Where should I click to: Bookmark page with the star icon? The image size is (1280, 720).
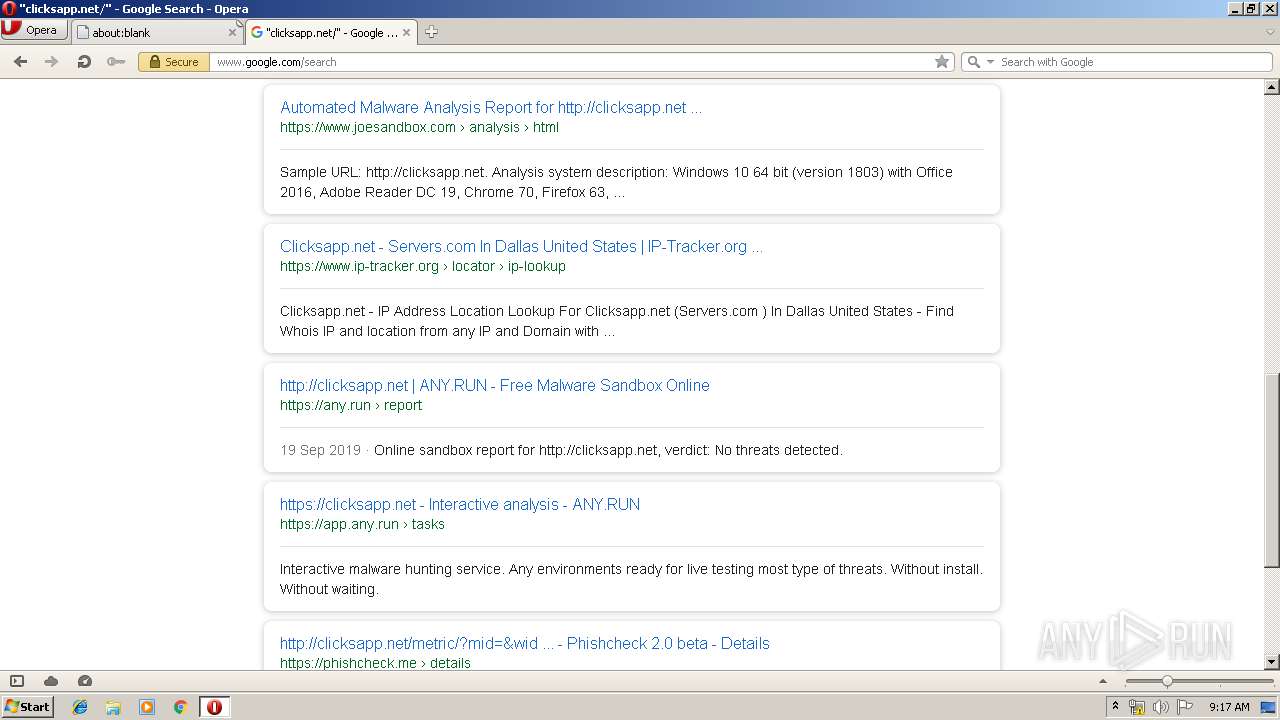point(941,62)
